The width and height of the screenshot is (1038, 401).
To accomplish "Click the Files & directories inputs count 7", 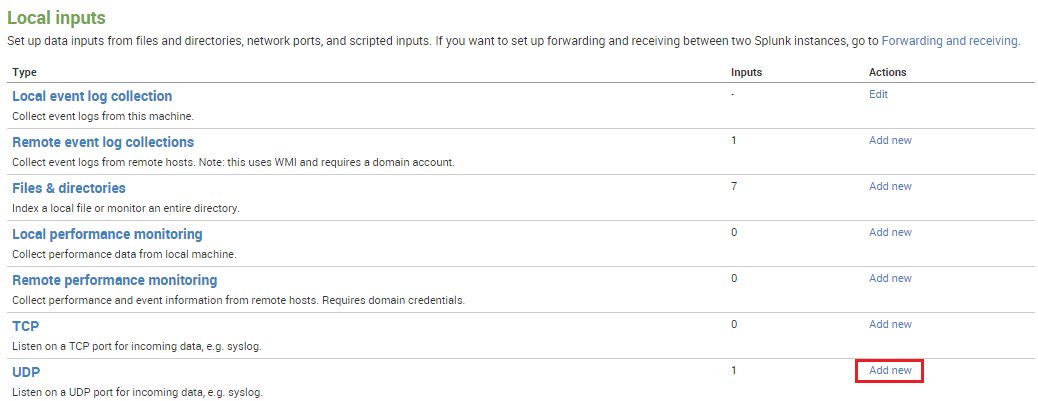I will tap(734, 186).
